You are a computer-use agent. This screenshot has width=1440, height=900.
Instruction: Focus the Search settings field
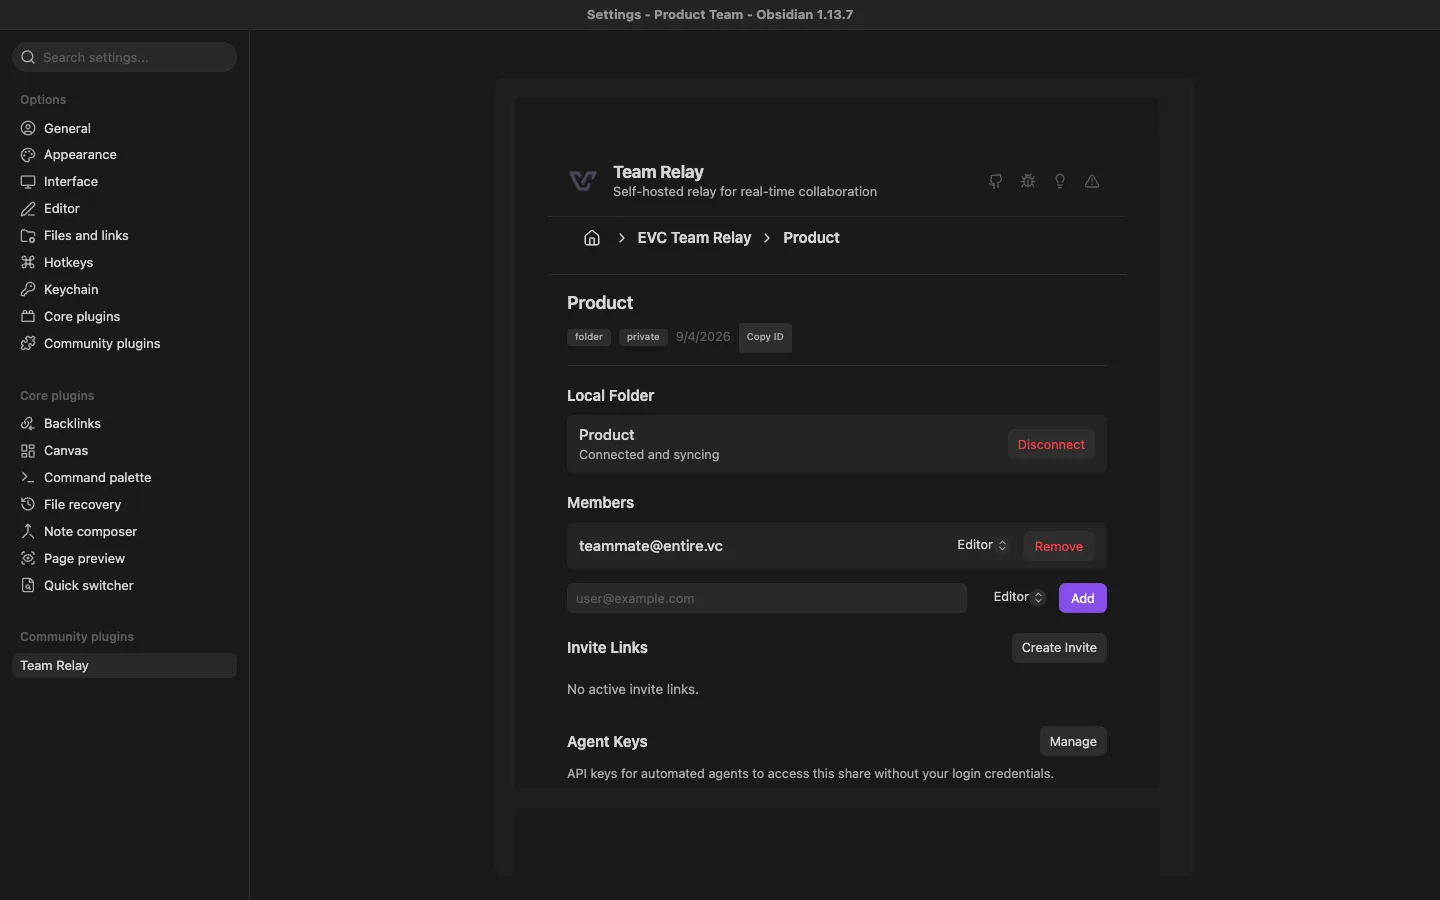pos(124,57)
